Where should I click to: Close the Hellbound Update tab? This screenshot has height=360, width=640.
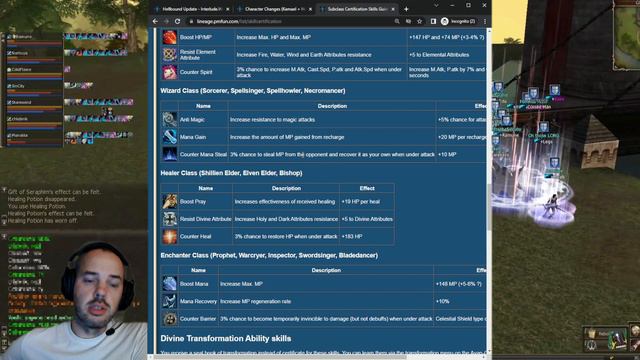coord(228,9)
